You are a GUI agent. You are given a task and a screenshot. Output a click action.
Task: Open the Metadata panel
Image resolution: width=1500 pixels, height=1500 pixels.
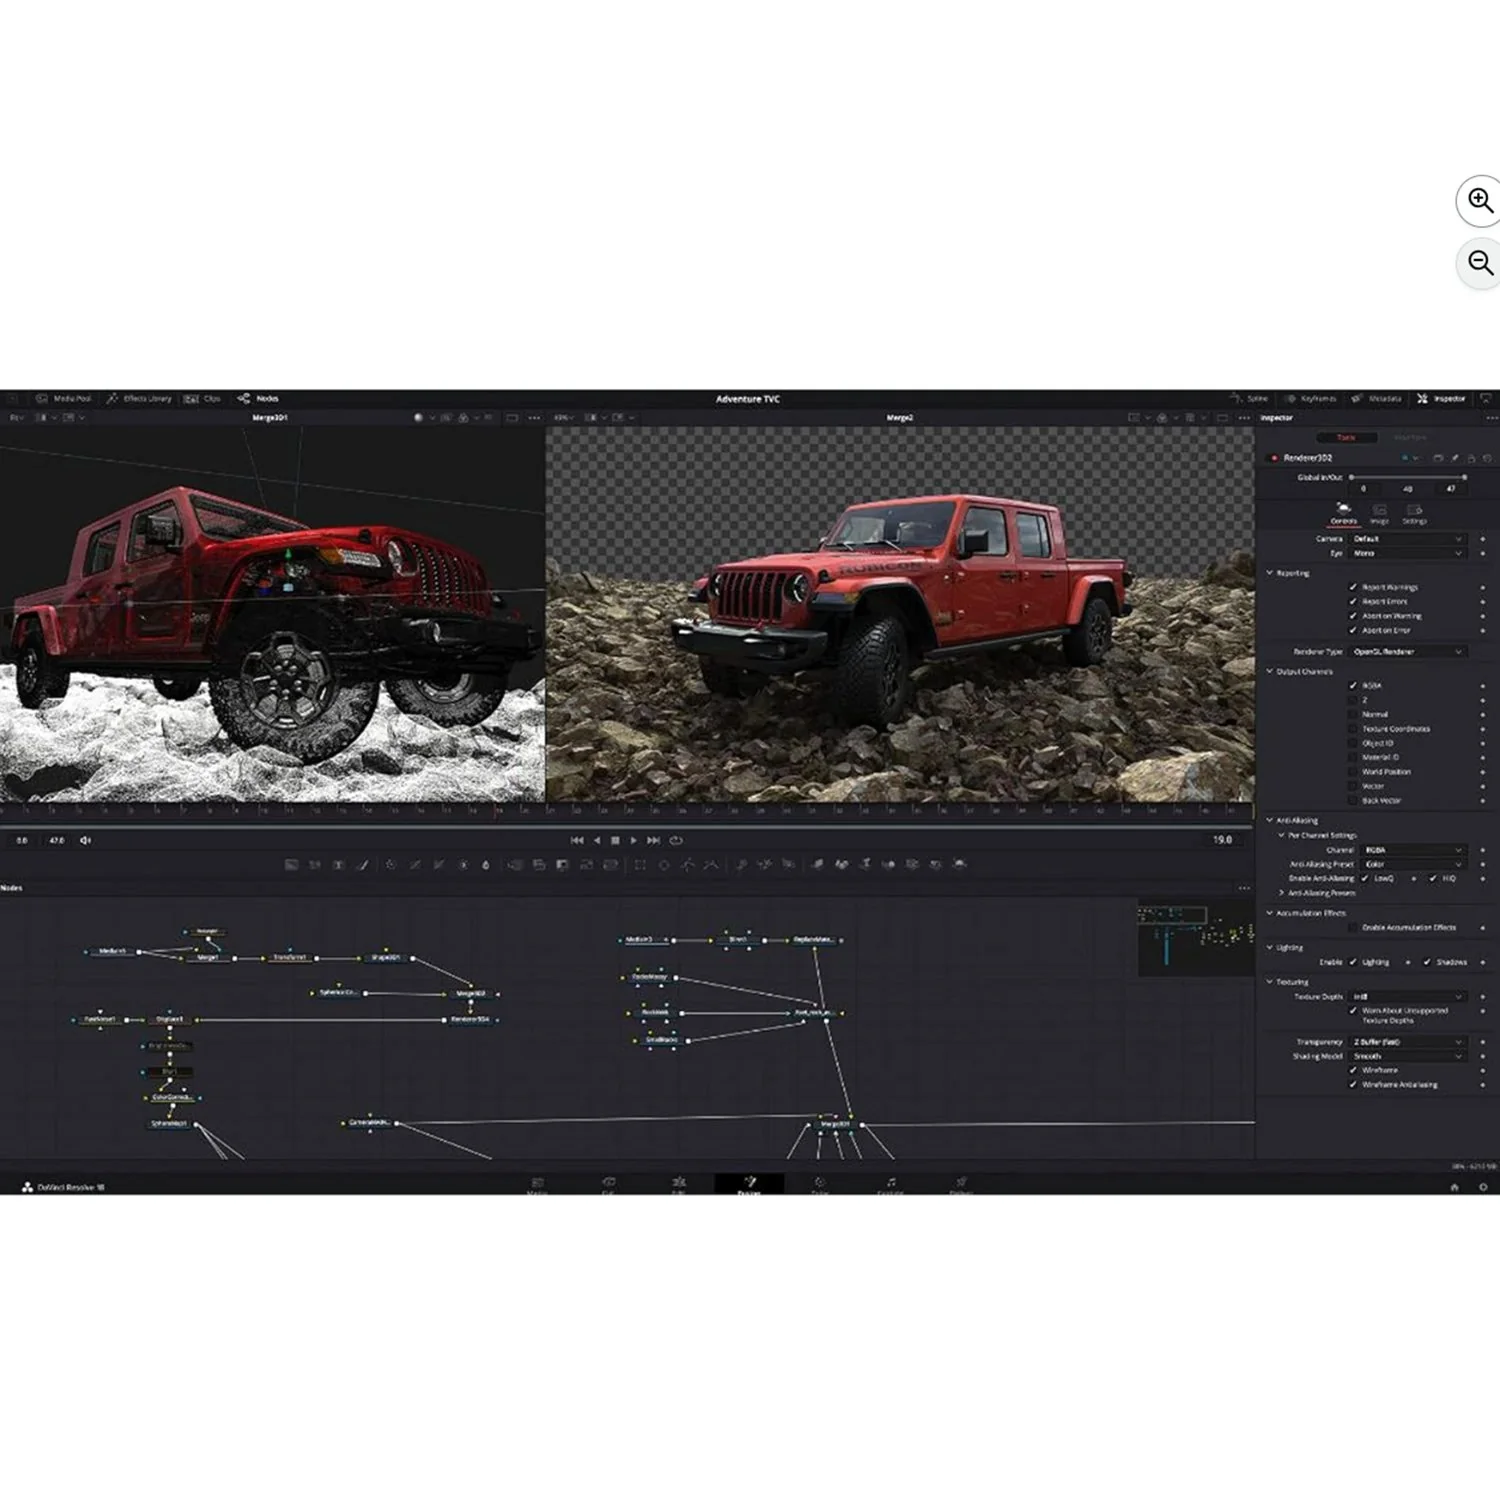tap(1377, 398)
